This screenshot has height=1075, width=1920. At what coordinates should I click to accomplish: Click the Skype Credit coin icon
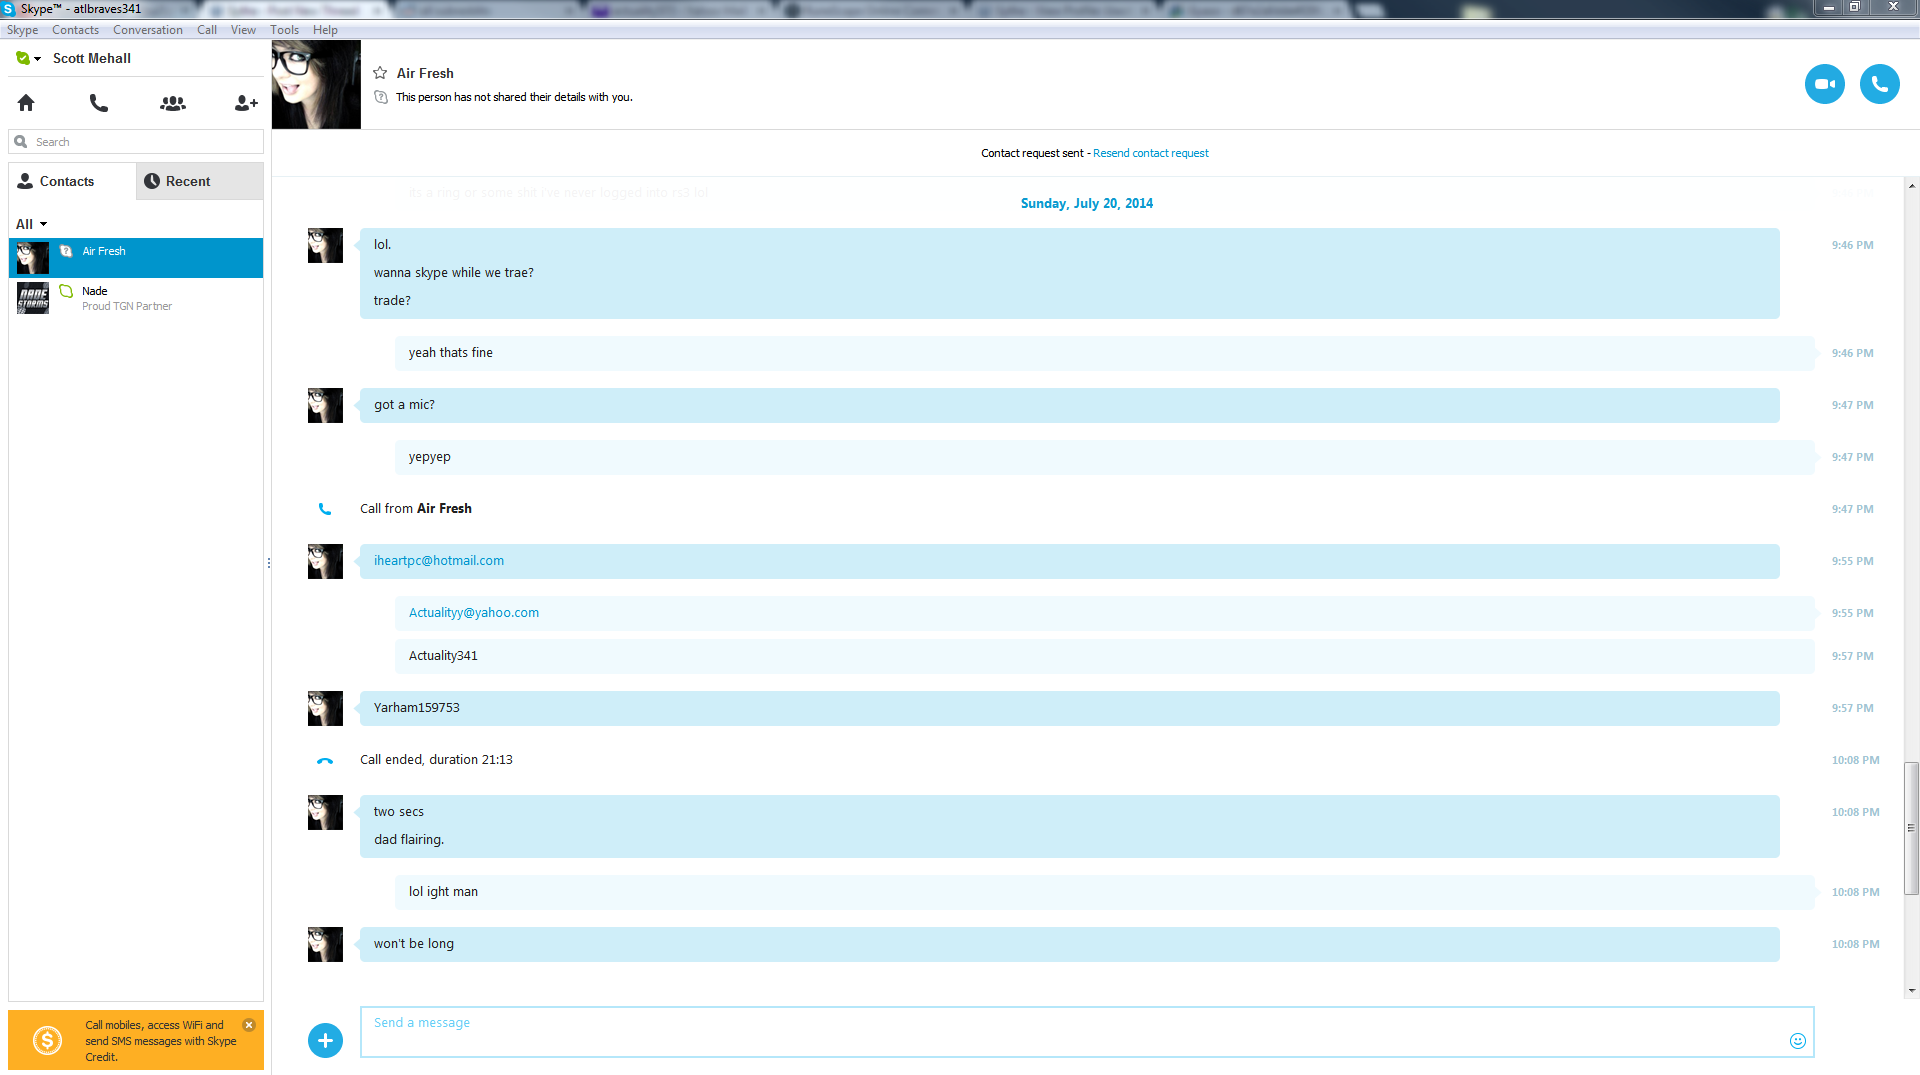coord(47,1041)
